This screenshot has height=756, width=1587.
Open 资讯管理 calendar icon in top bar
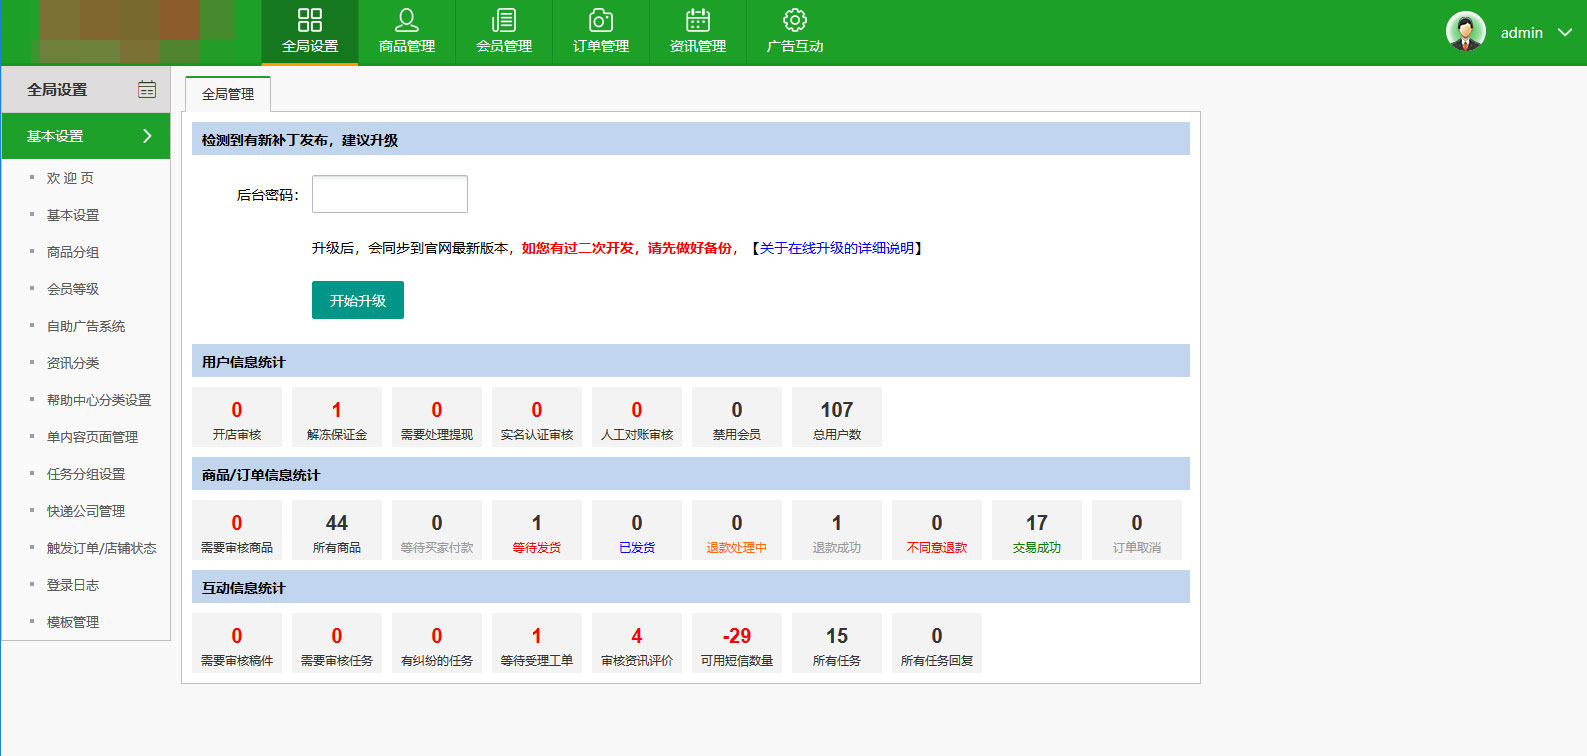tap(698, 21)
